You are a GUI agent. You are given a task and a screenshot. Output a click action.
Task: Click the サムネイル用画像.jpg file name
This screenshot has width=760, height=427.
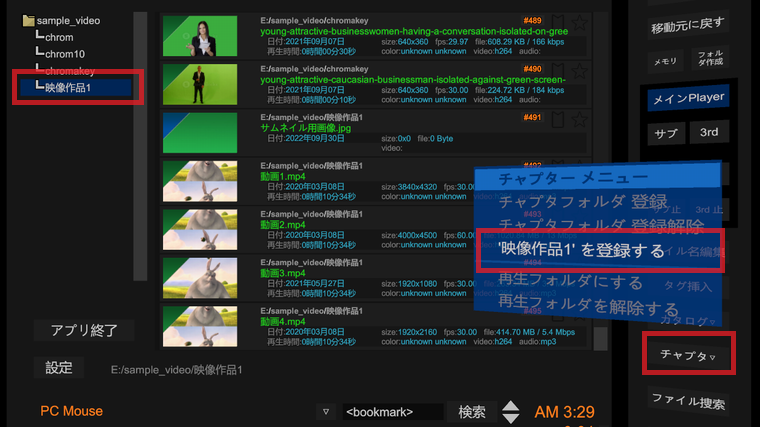[x=305, y=128]
